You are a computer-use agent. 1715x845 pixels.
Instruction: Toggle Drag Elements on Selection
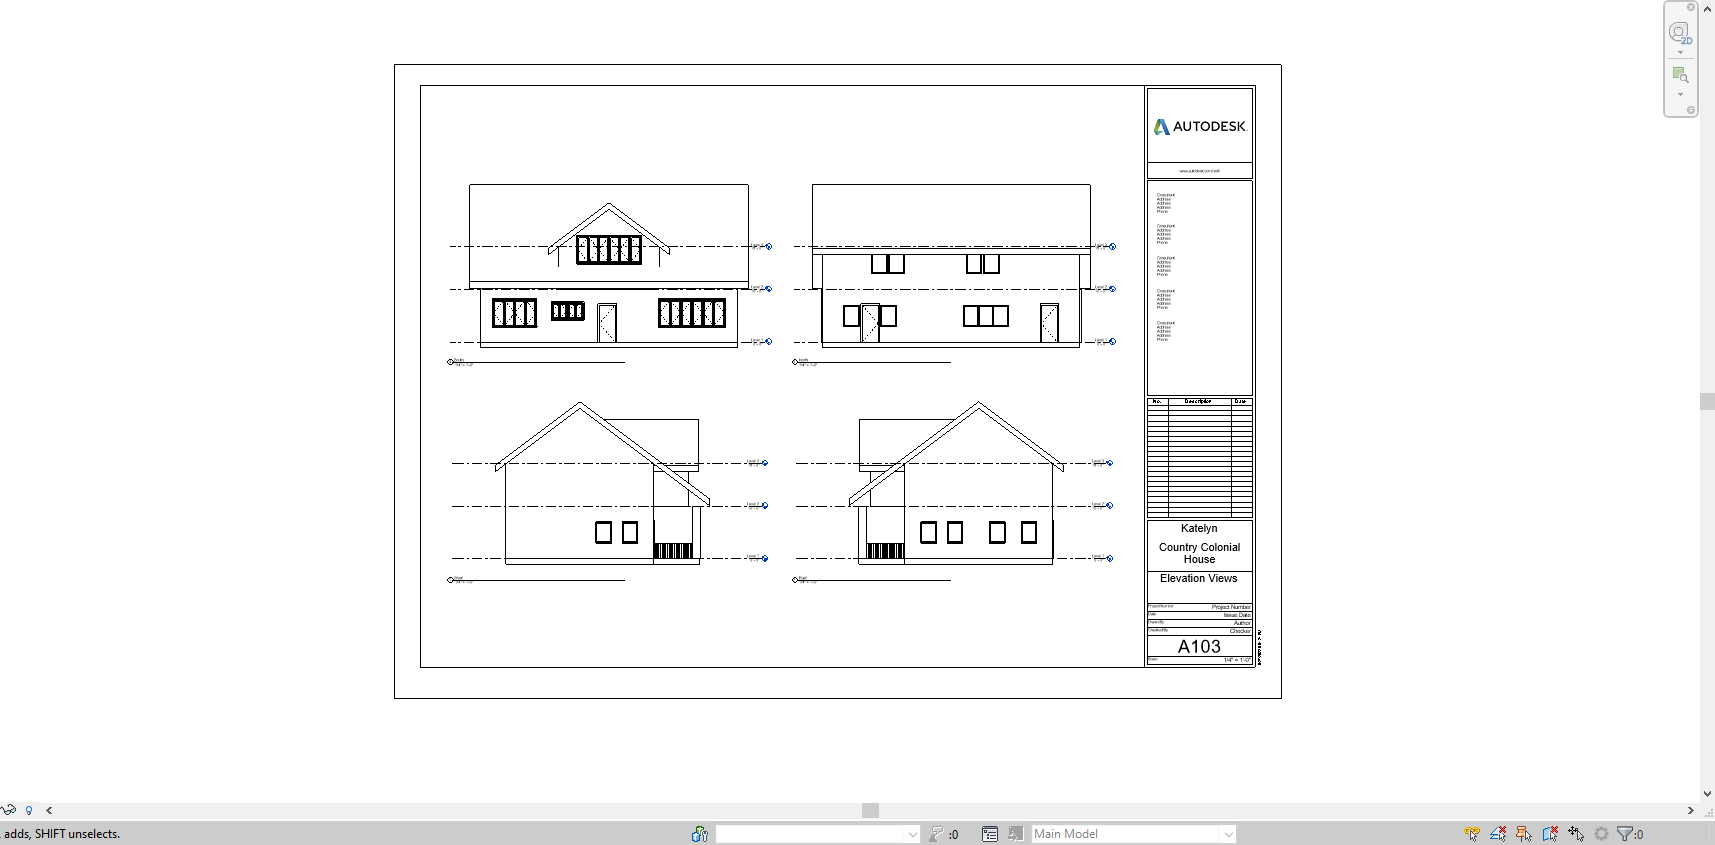[x=1576, y=834]
